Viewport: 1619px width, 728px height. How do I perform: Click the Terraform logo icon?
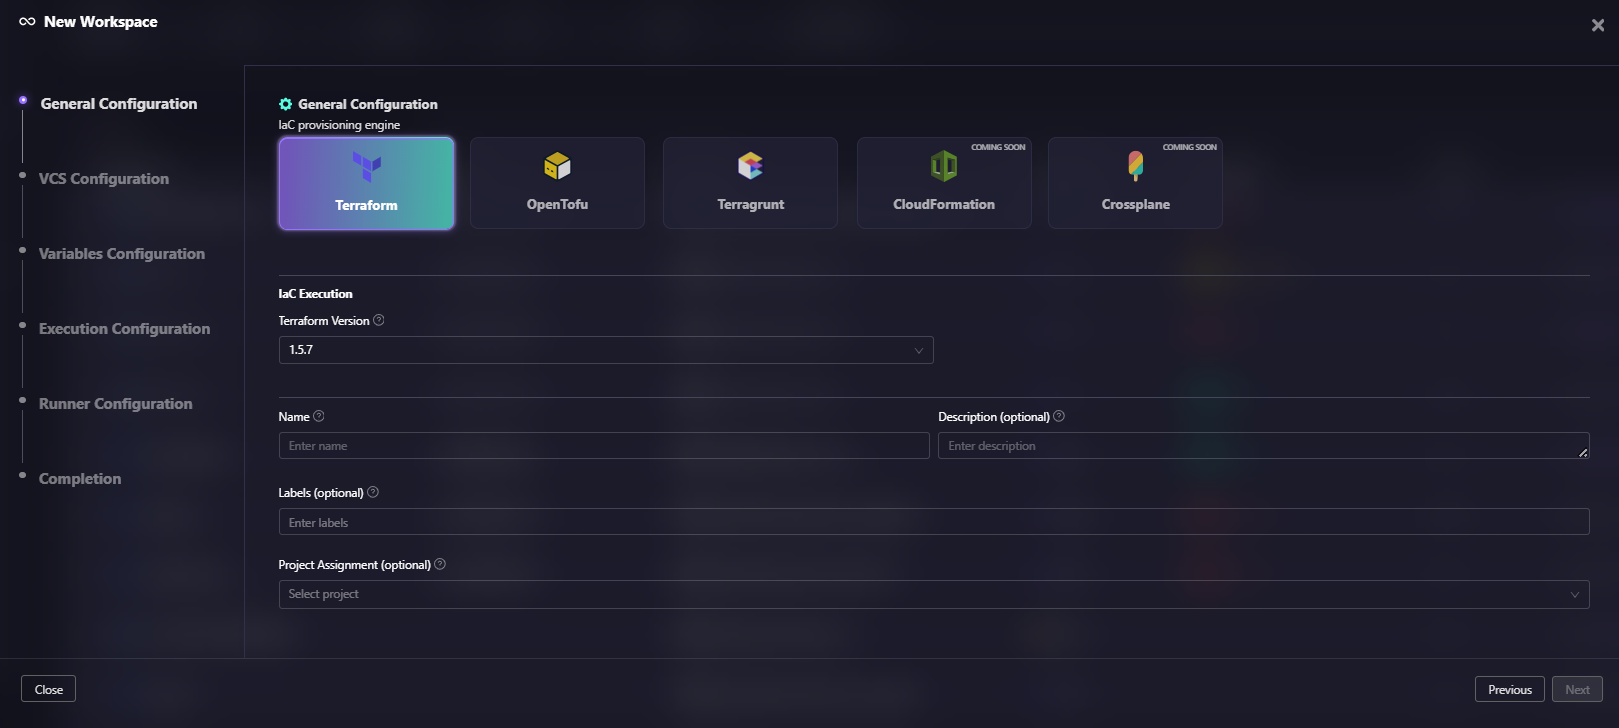(x=366, y=166)
